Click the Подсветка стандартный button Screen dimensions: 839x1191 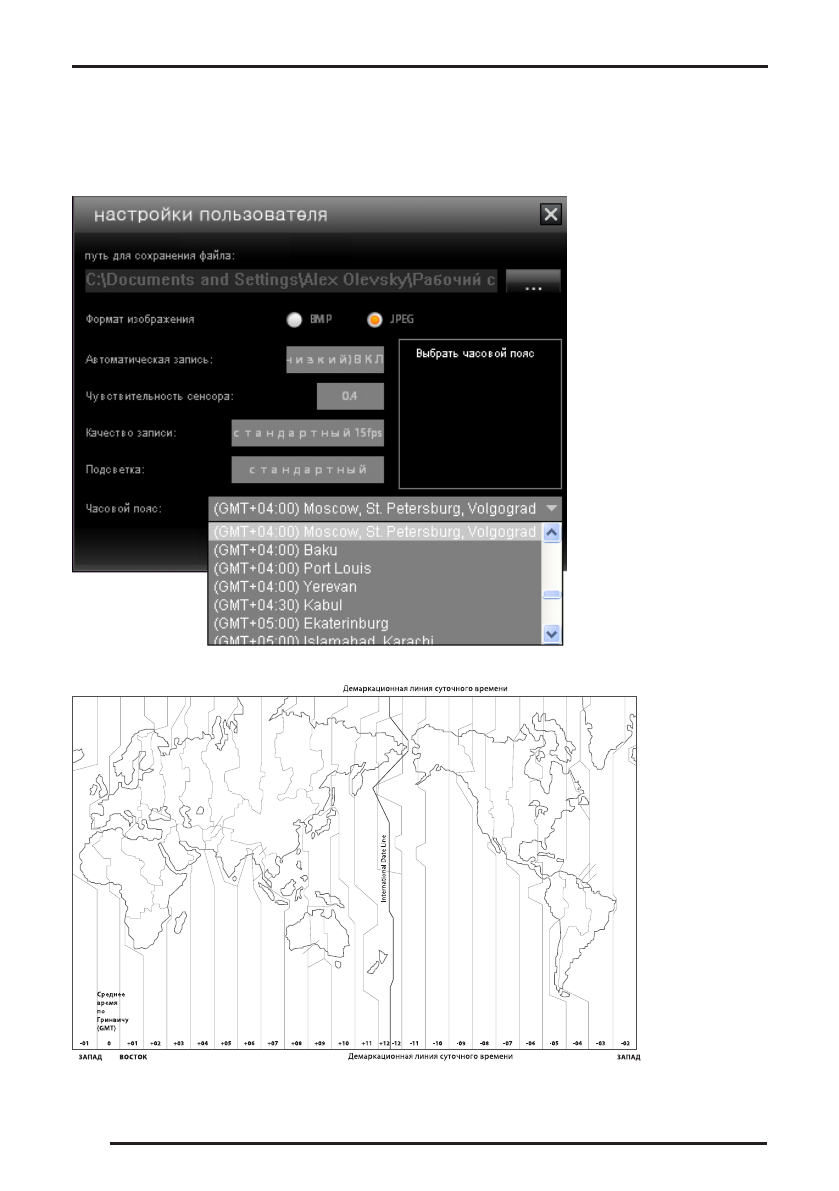click(308, 469)
